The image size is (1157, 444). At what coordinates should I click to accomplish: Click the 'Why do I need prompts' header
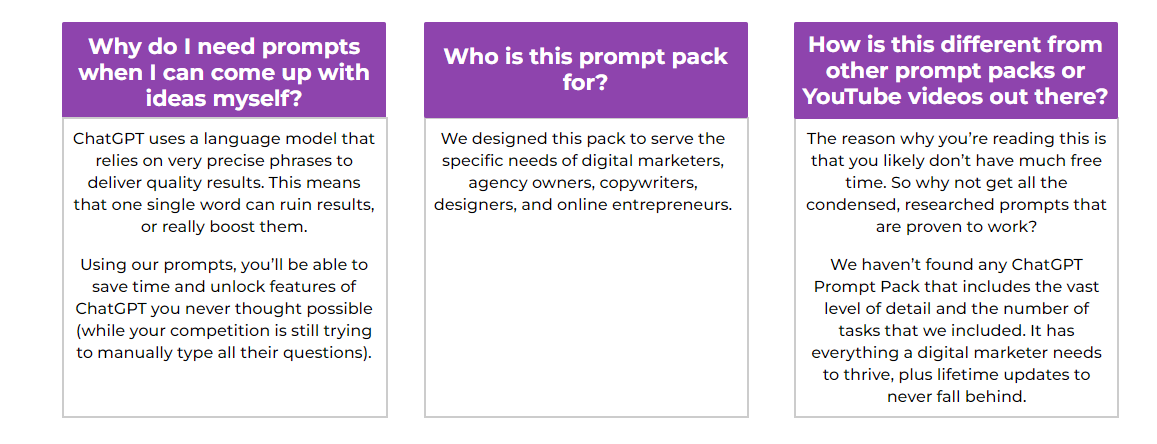pyautogui.click(x=224, y=70)
